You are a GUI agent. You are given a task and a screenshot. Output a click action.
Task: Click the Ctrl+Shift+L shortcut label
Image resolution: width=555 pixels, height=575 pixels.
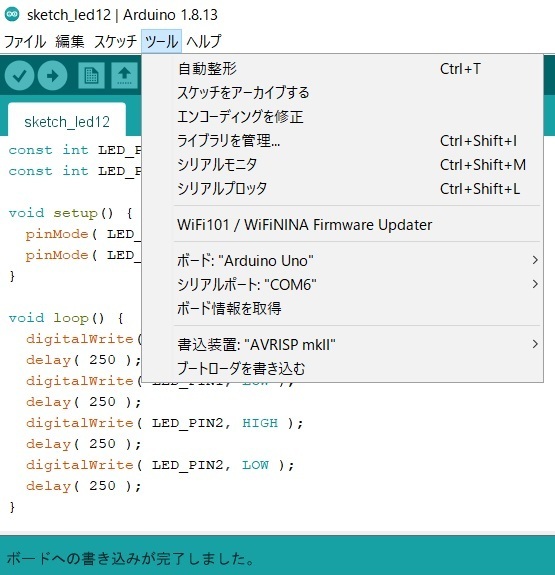[480, 189]
